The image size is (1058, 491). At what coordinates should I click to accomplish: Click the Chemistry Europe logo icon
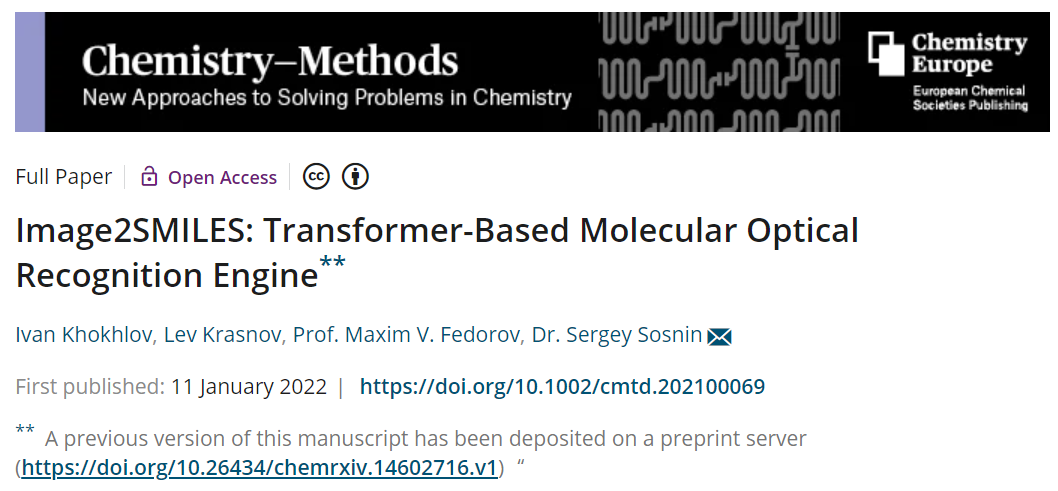click(x=885, y=54)
